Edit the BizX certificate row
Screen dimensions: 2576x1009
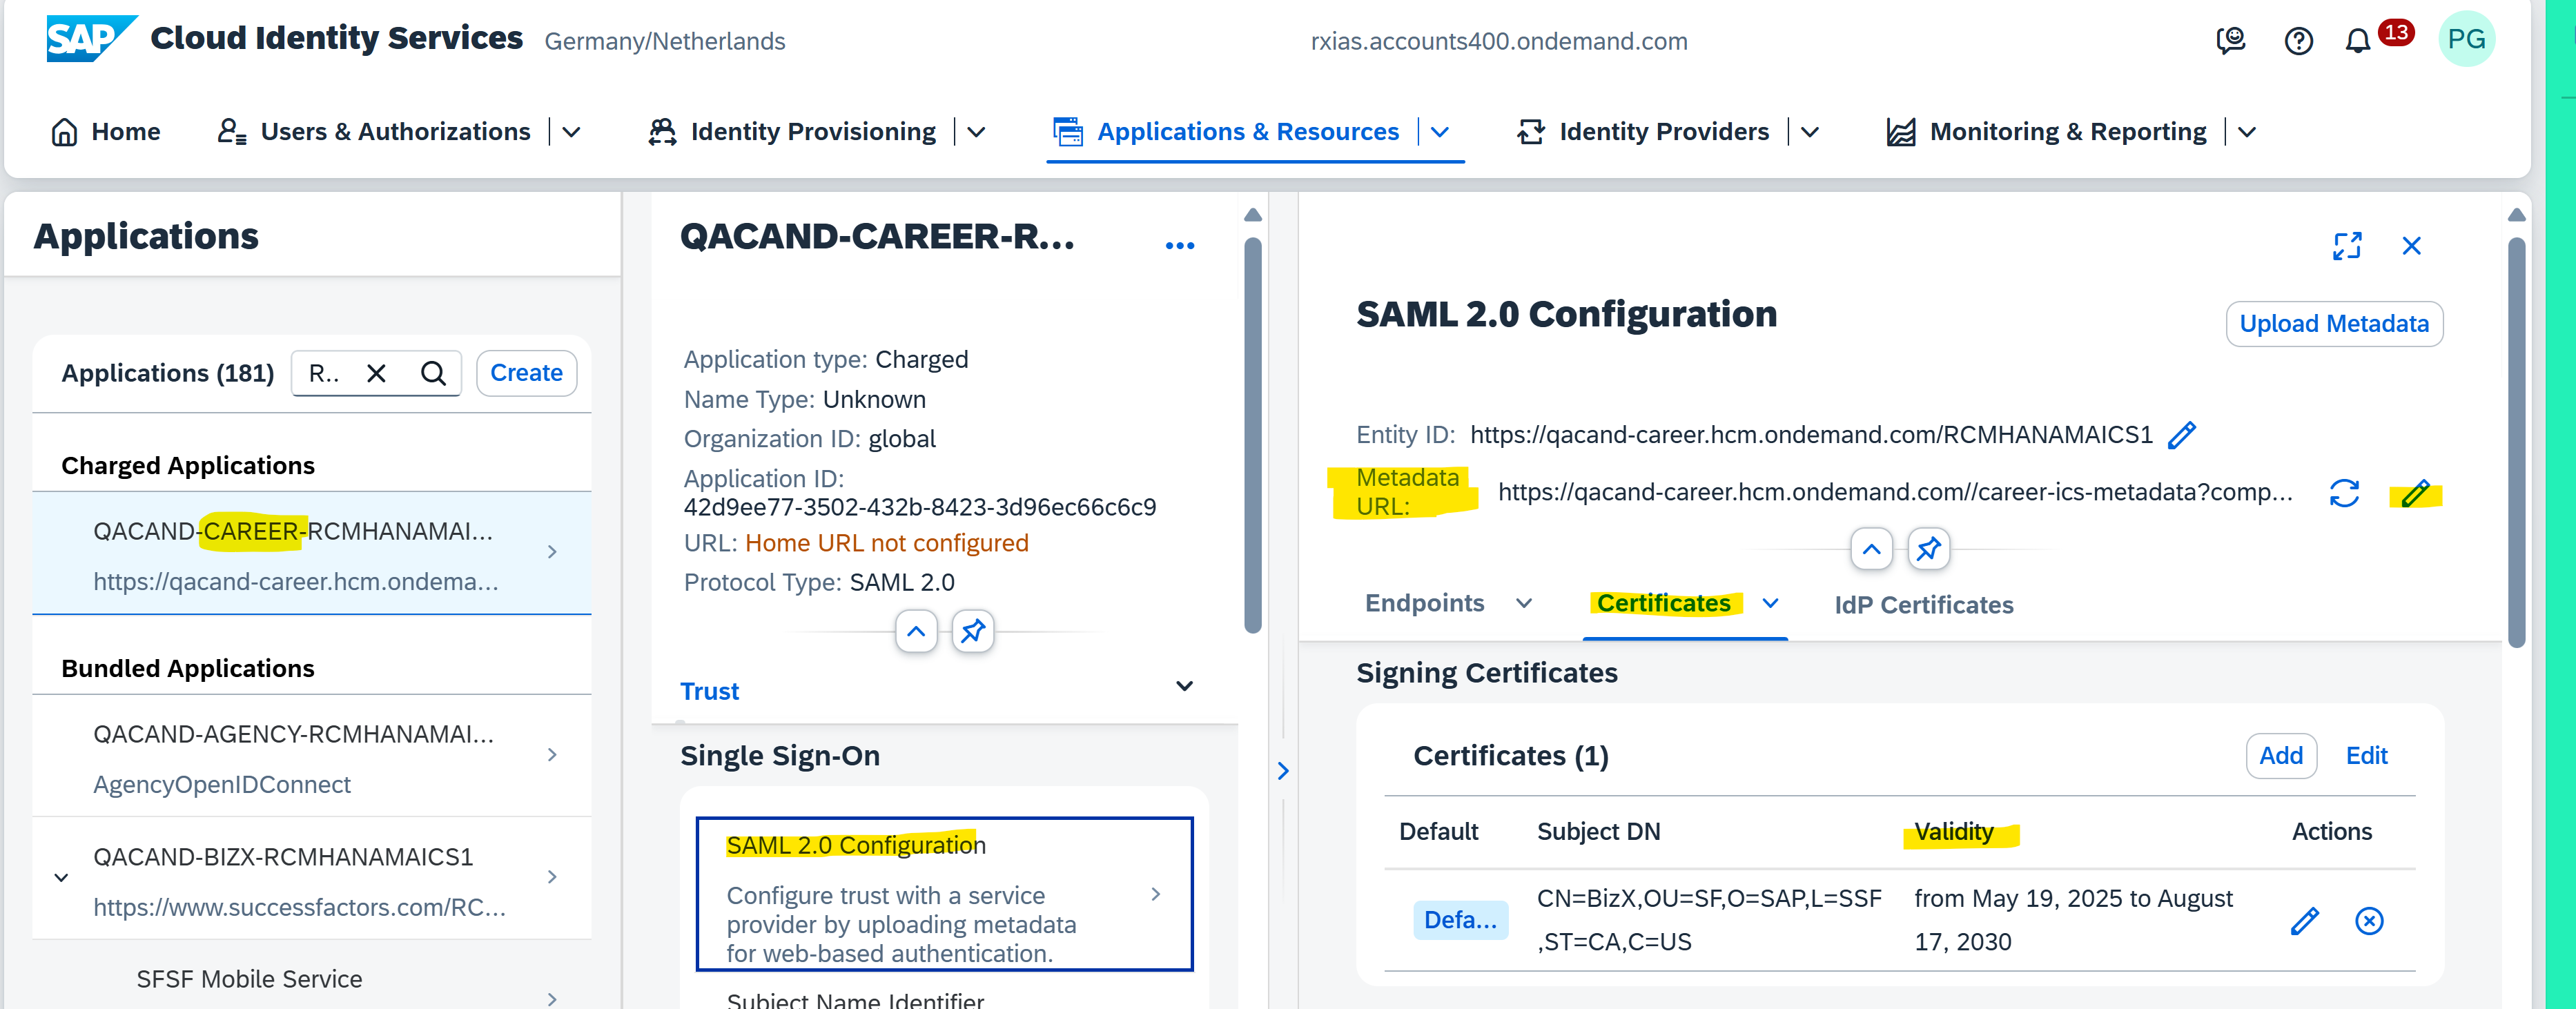click(2304, 921)
